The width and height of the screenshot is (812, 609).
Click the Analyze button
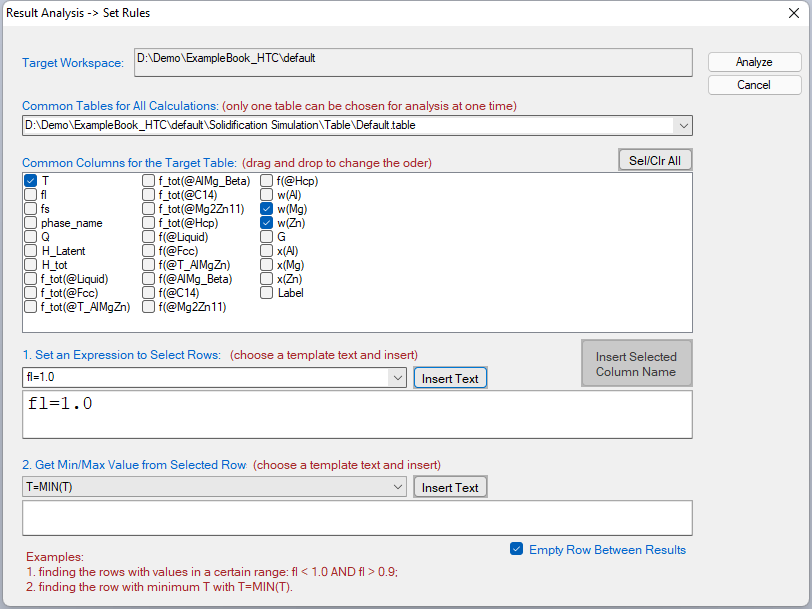tap(754, 61)
